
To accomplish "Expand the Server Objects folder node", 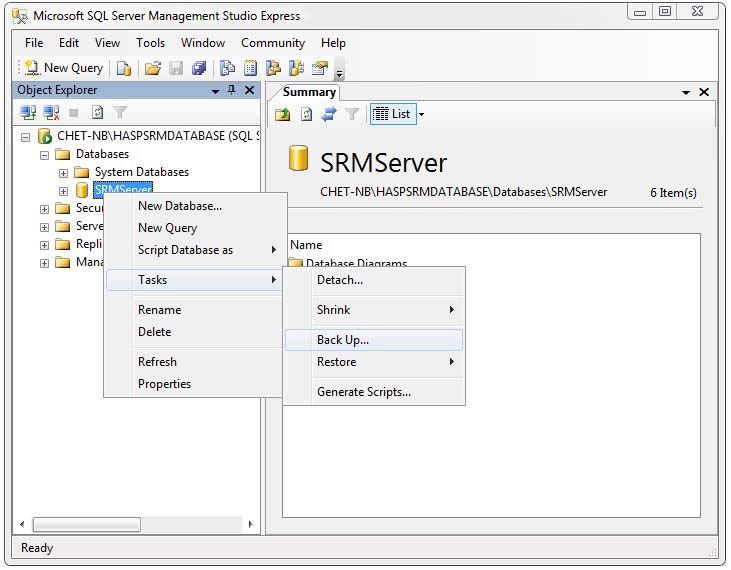I will [x=44, y=227].
